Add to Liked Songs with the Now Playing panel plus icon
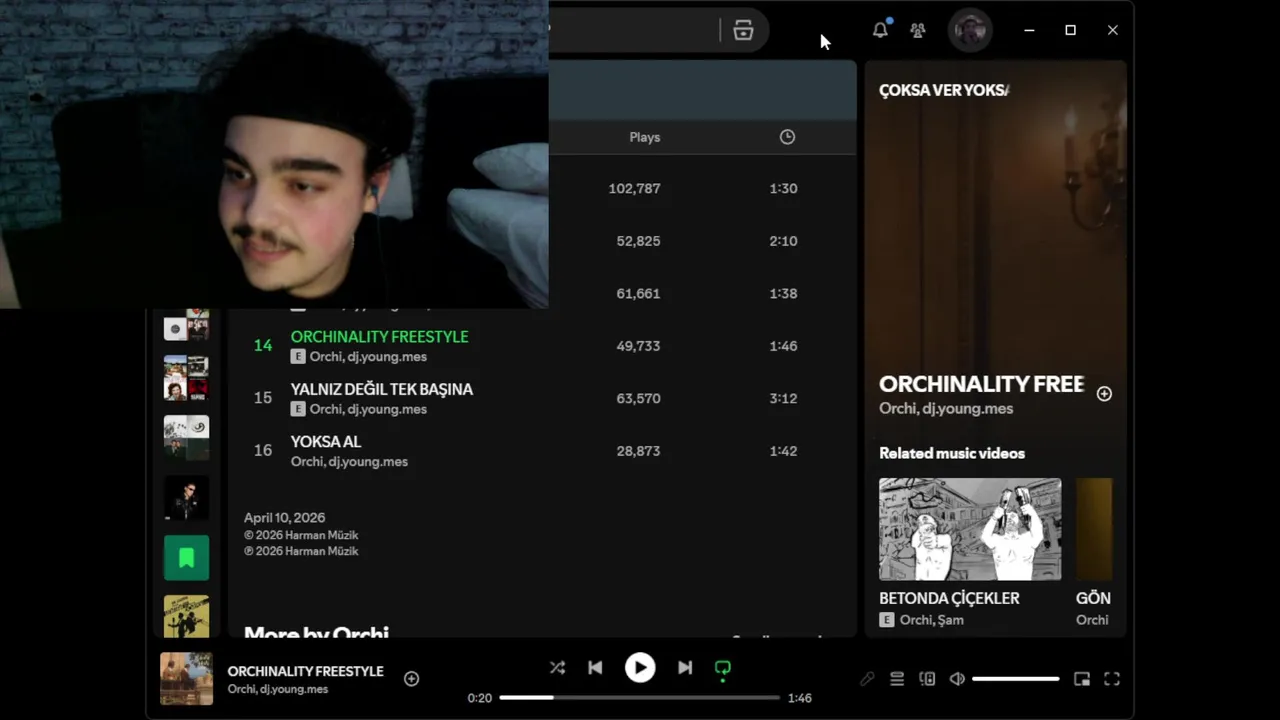Viewport: 1280px width, 720px height. tap(1104, 394)
